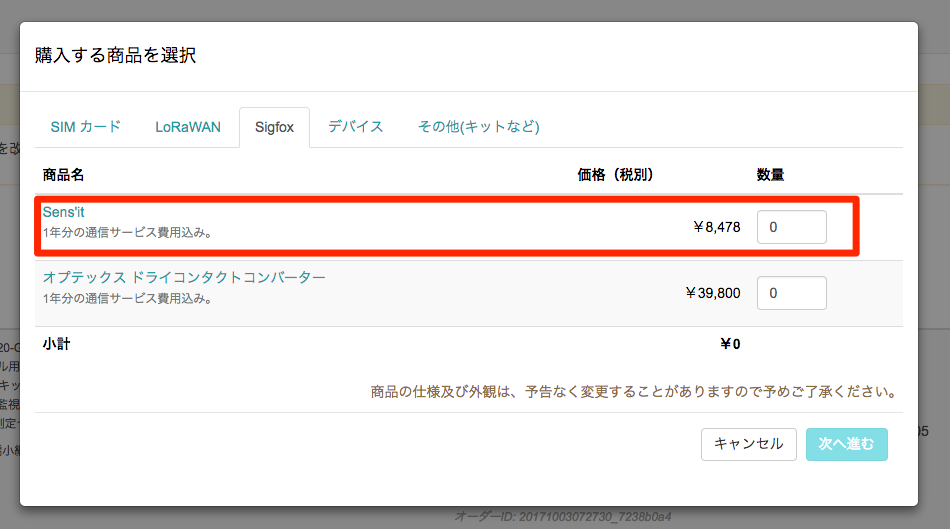Click the 商品の仕様及び外観 disclaimer note
The image size is (950, 529).
(634, 392)
